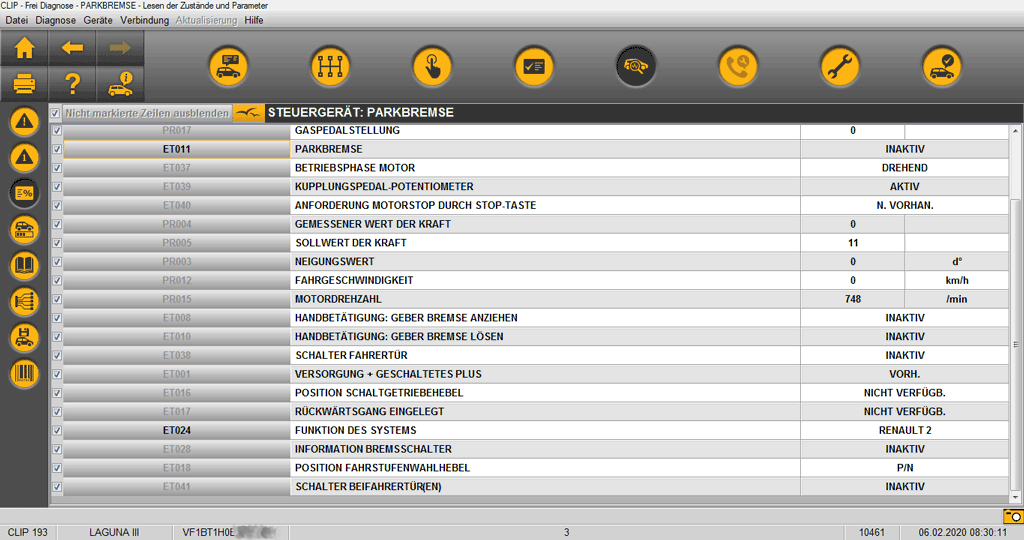Open the book documentation icon in sidebar
The image size is (1024, 540).
[x=25, y=266]
